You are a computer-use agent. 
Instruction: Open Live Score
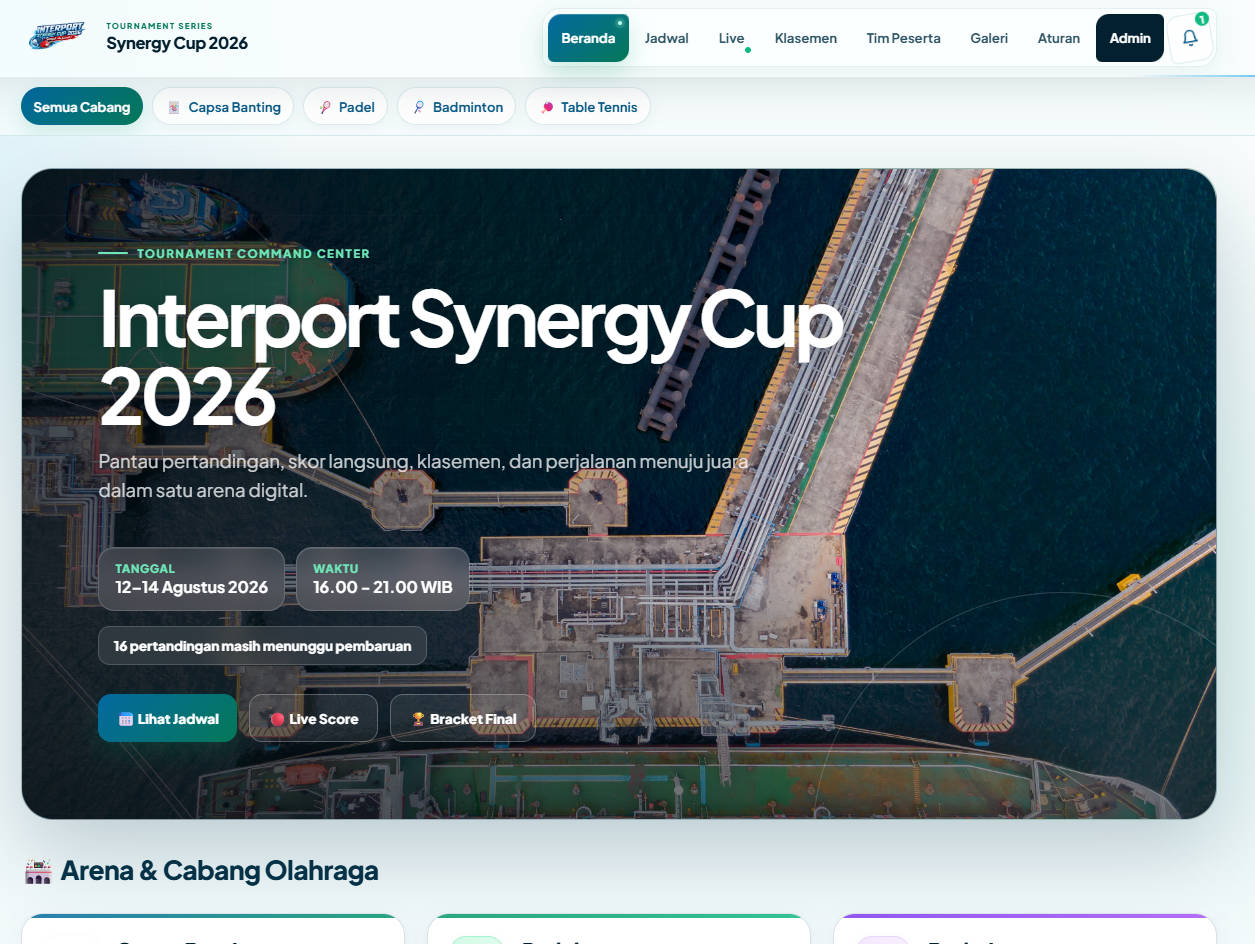click(x=313, y=718)
